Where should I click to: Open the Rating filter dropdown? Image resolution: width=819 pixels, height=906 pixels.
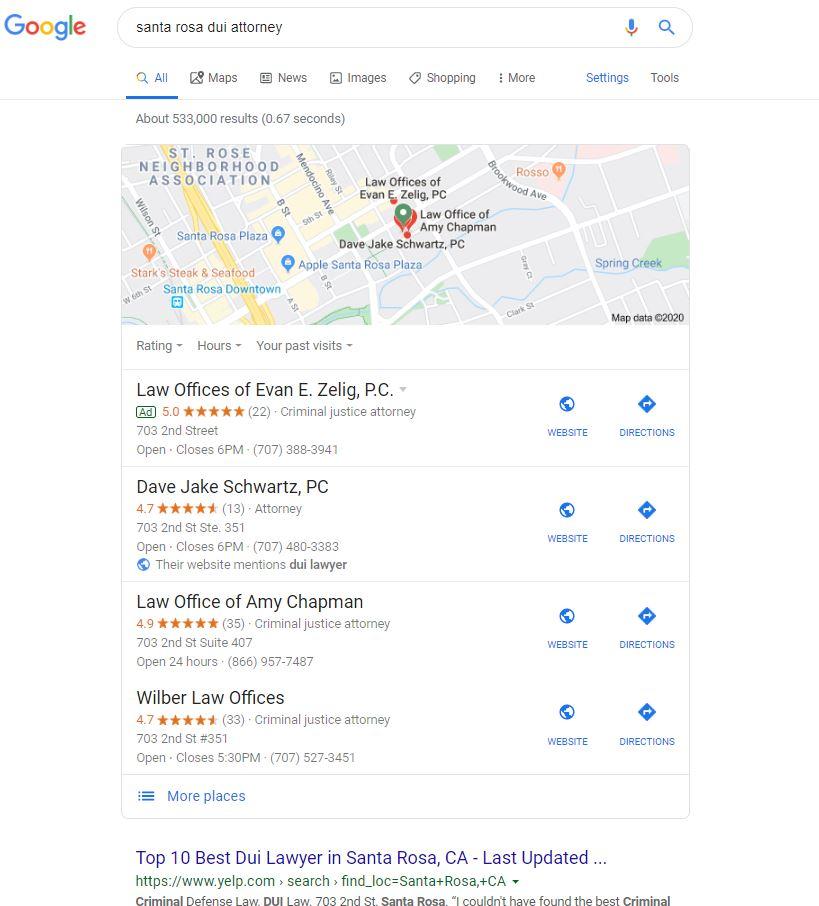[159, 346]
